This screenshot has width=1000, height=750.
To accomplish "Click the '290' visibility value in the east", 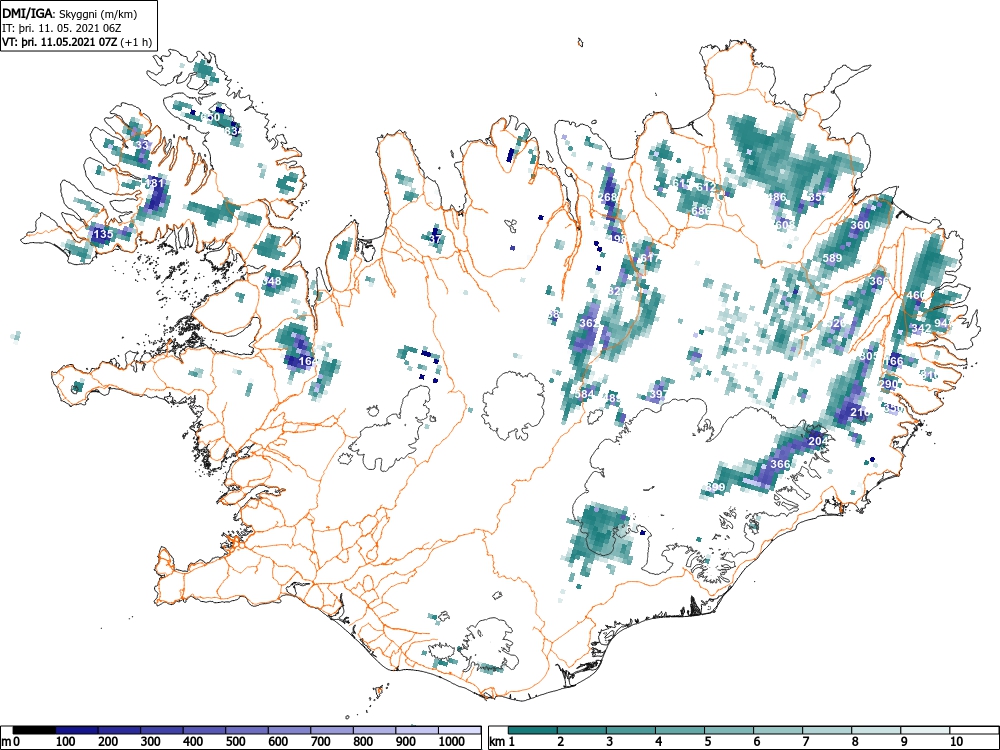I will 889,384.
